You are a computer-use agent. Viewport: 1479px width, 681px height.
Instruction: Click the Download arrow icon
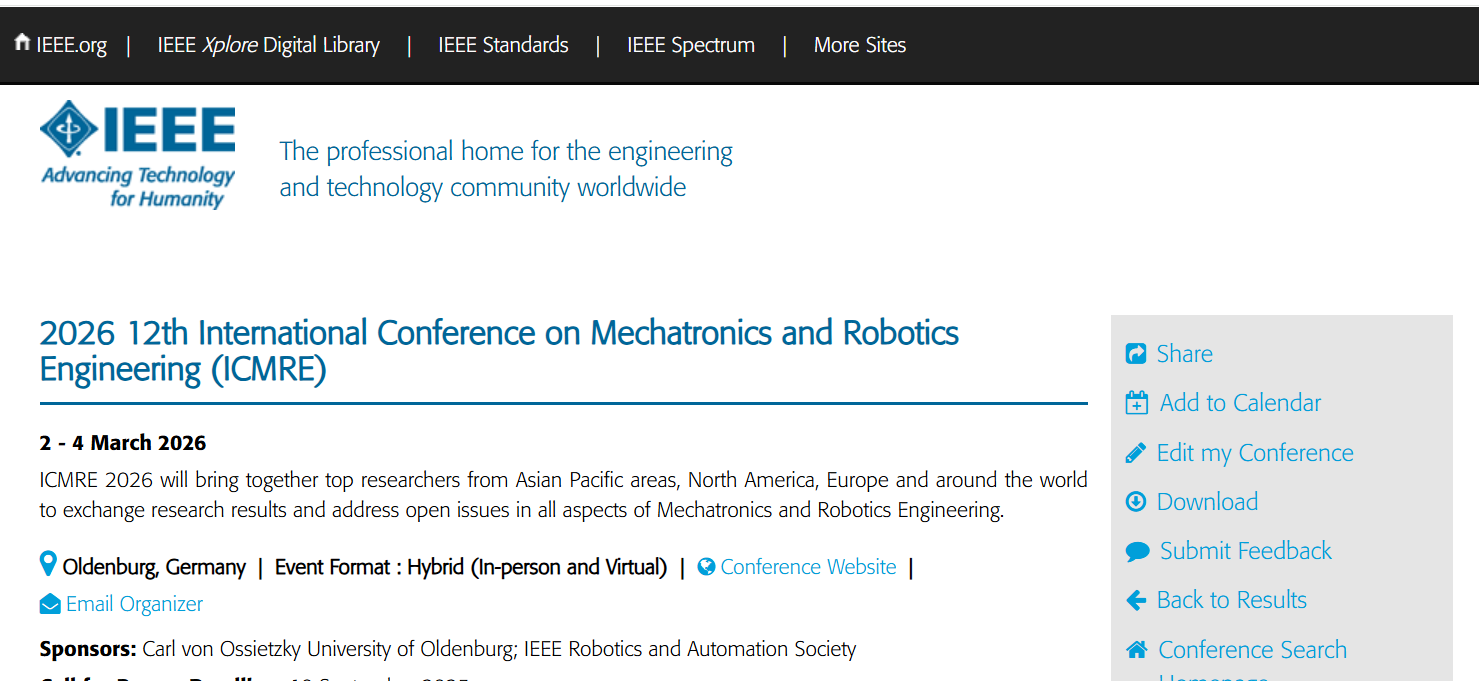tap(1136, 502)
